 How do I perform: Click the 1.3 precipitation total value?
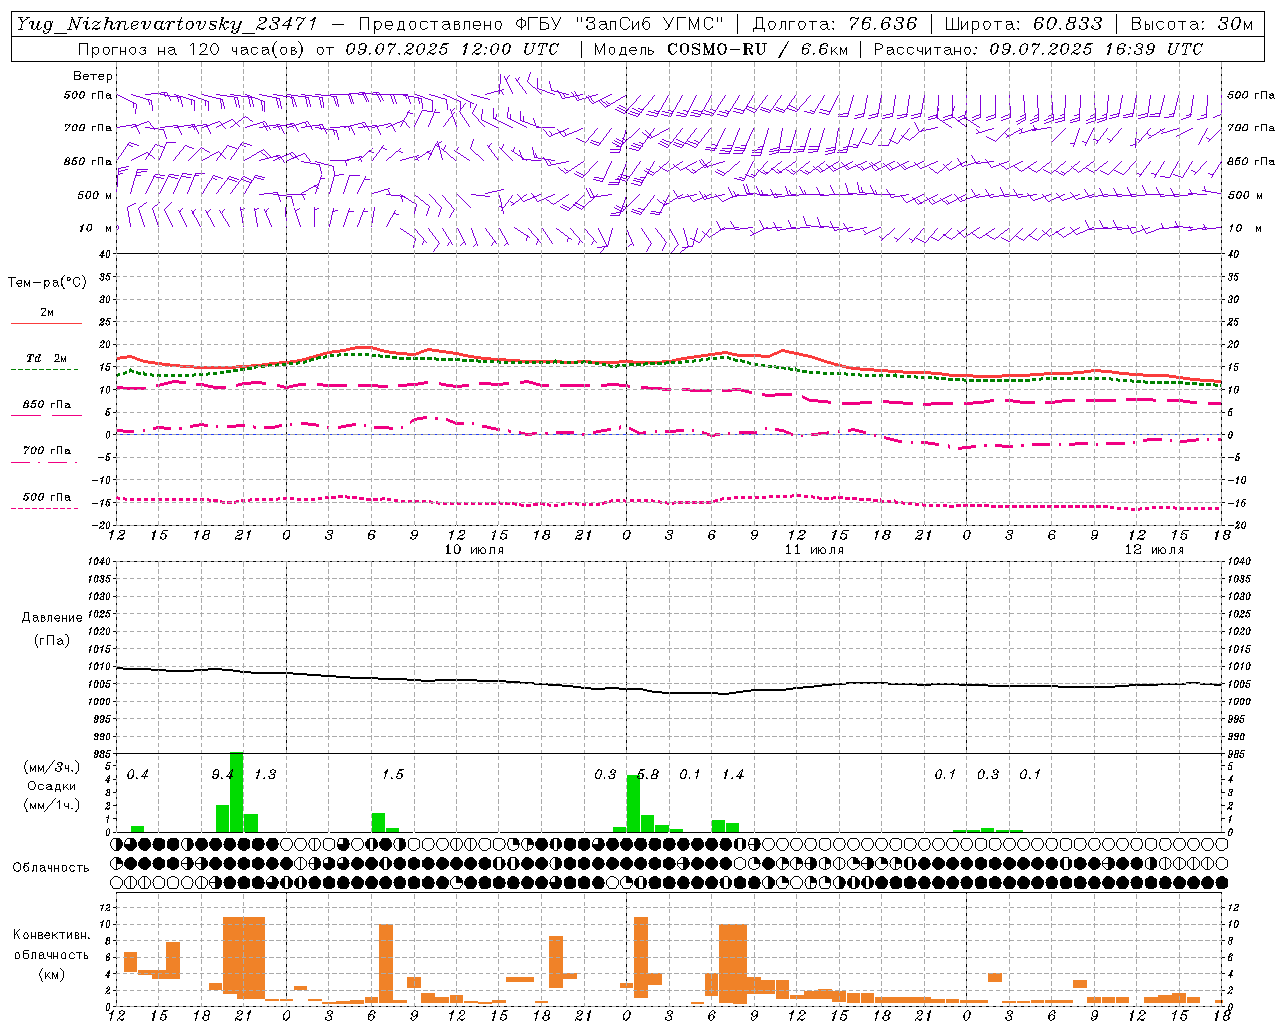(x=265, y=774)
